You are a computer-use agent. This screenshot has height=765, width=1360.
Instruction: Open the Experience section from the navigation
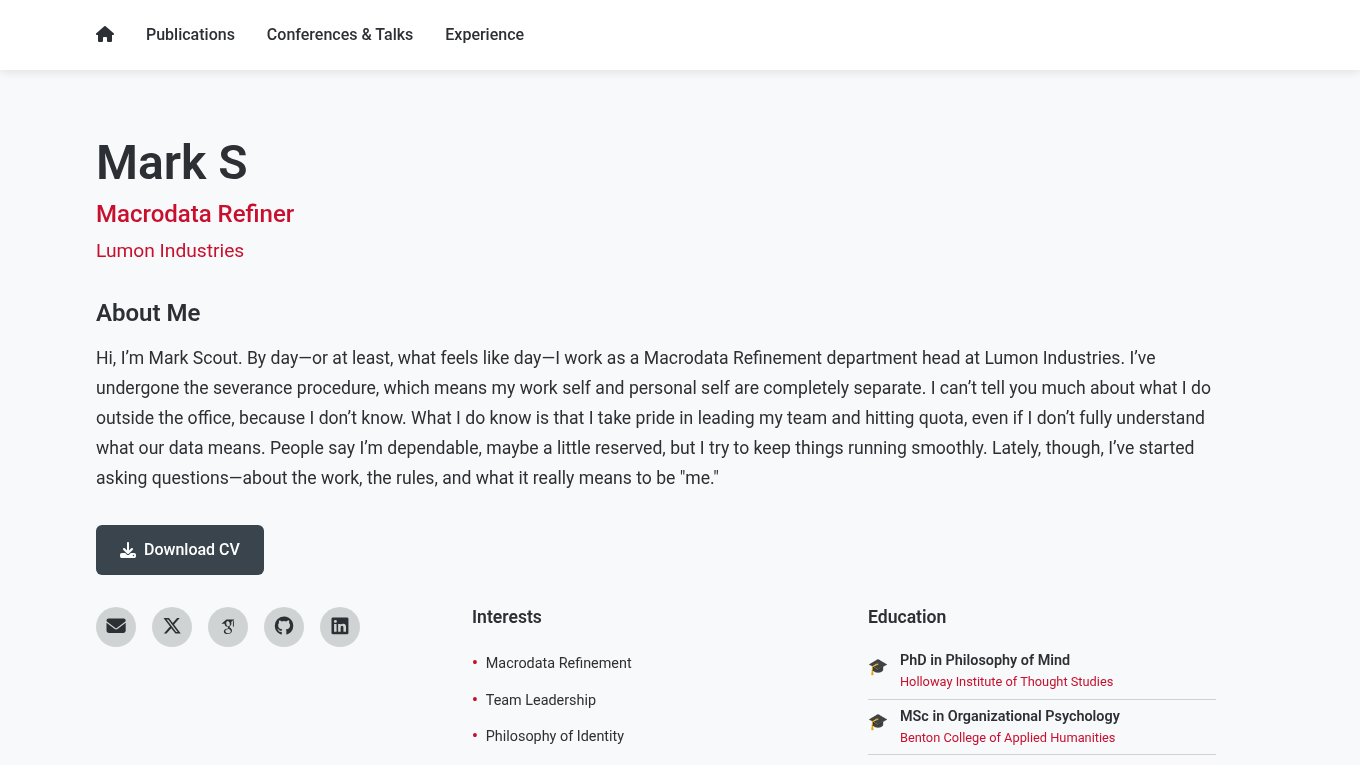pos(484,34)
